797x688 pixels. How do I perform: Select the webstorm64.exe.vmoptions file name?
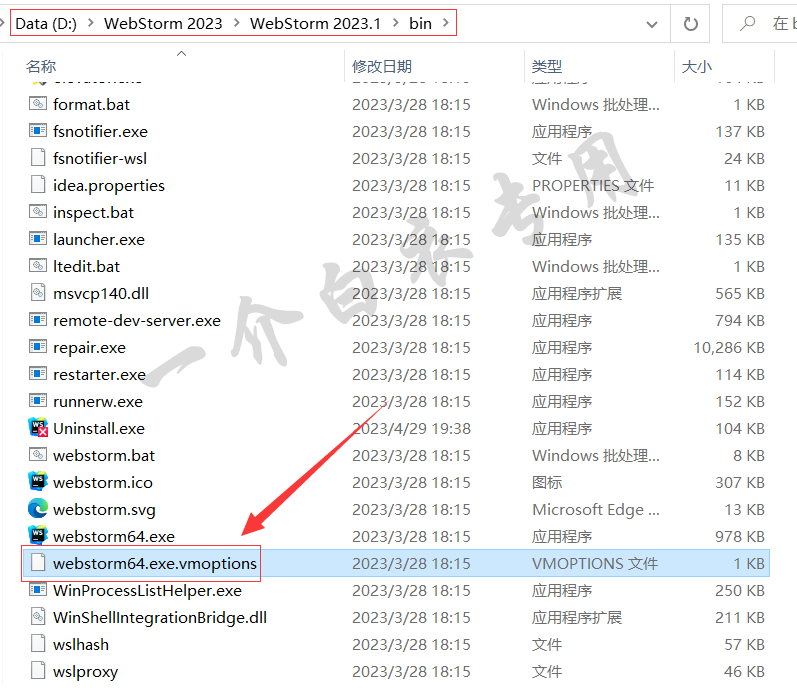pyautogui.click(x=155, y=563)
